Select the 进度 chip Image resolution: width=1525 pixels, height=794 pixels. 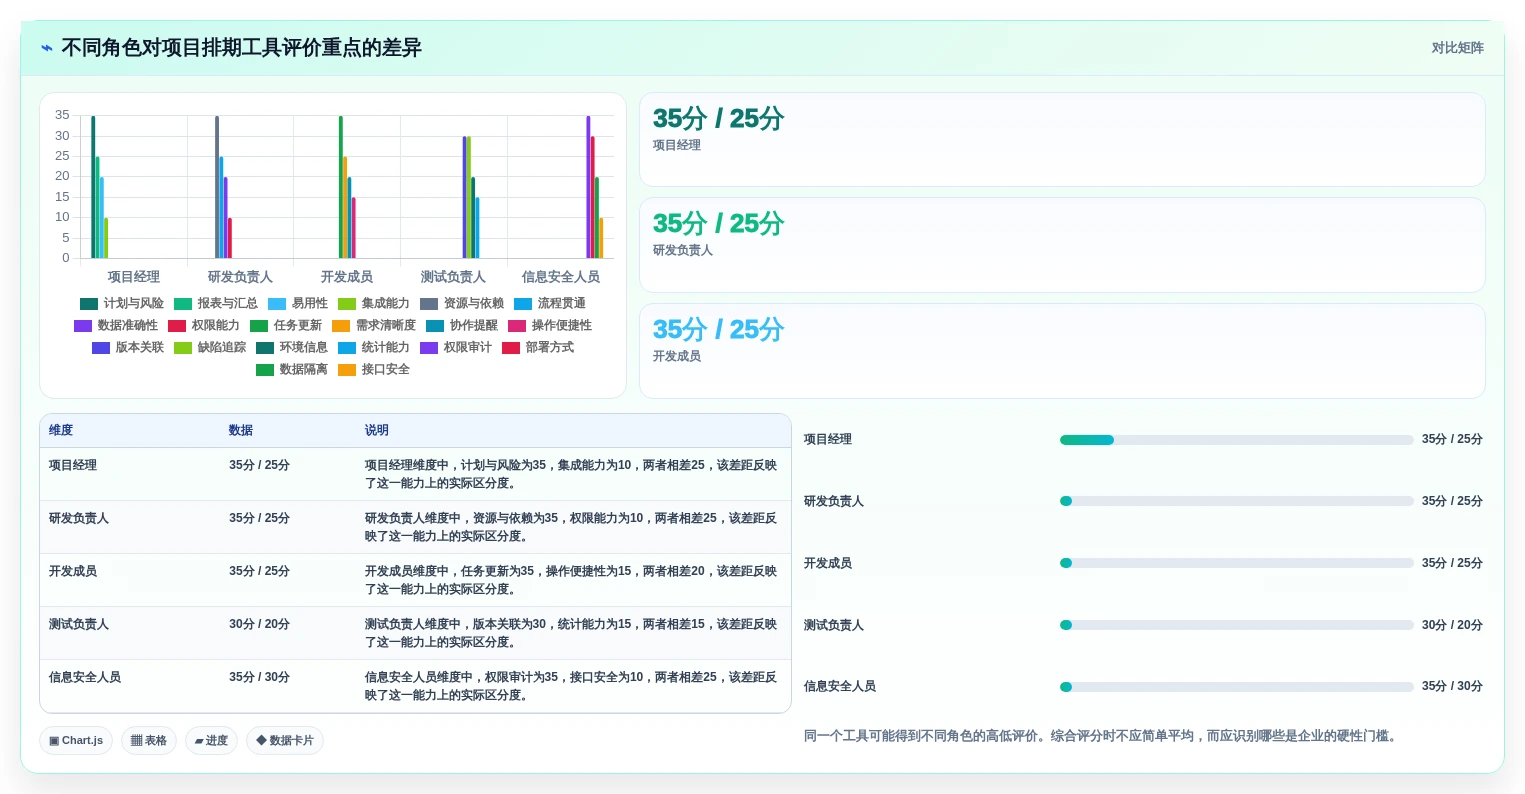click(x=211, y=741)
